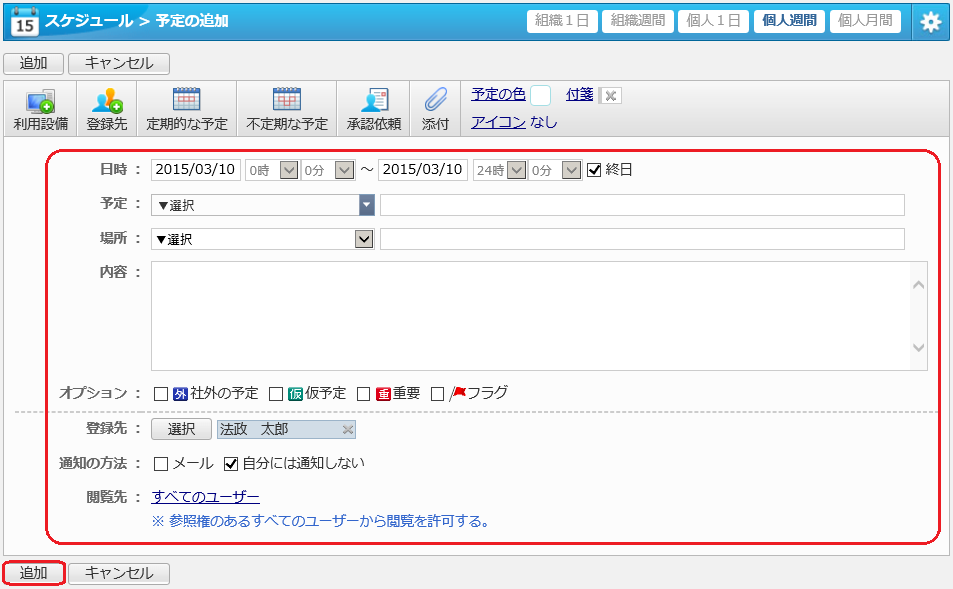Switch to the 組織1日 view tab

[x=562, y=21]
